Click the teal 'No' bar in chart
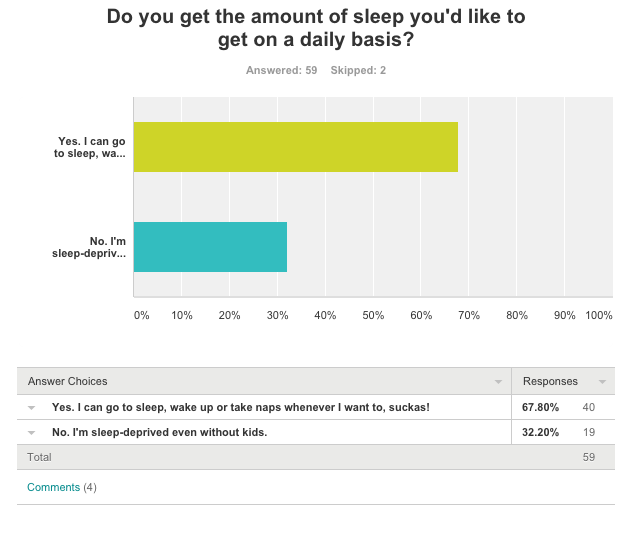Screen dimensions: 635x535 tap(210, 247)
